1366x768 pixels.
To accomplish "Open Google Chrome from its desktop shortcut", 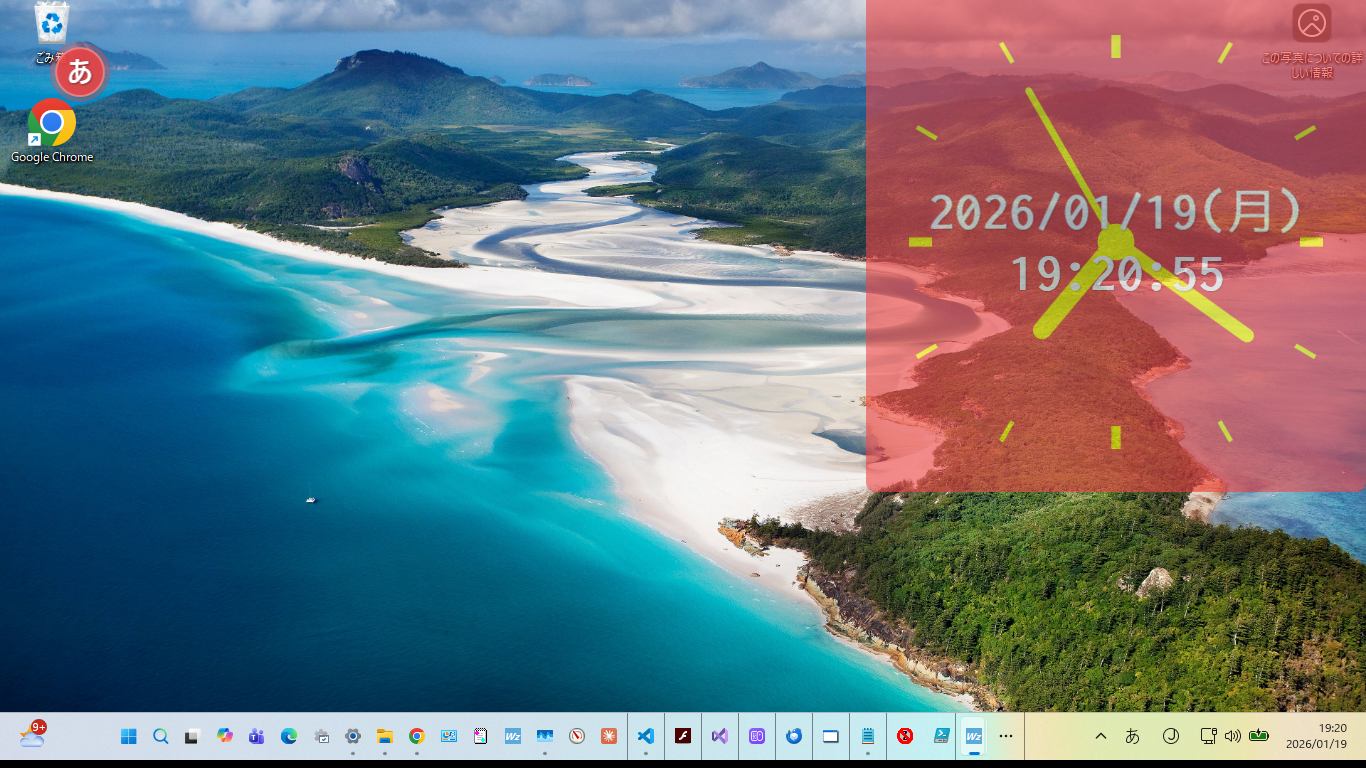I will 52,123.
